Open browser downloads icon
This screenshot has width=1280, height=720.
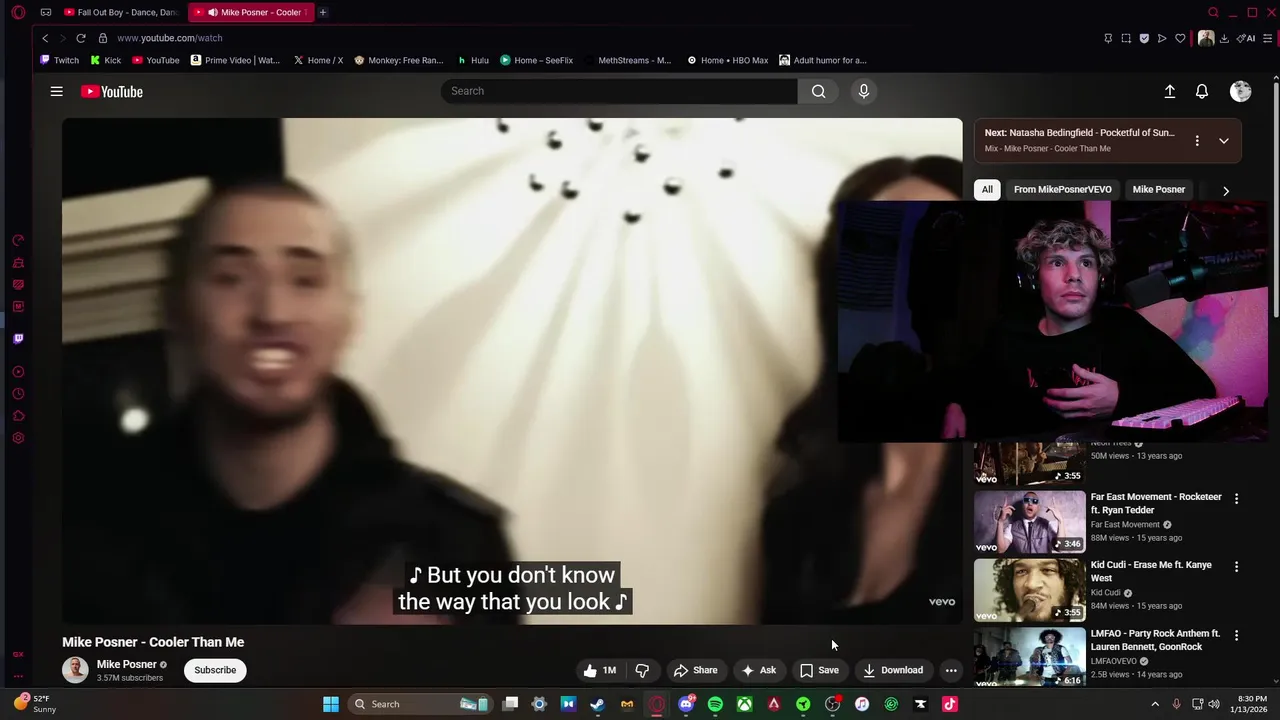tap(1224, 38)
